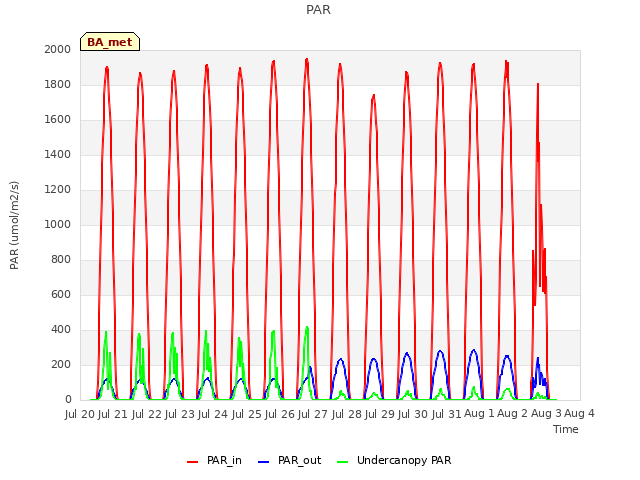Click the Jul 30 x-axis label
The width and height of the screenshot is (640, 480).
pyautogui.click(x=413, y=414)
